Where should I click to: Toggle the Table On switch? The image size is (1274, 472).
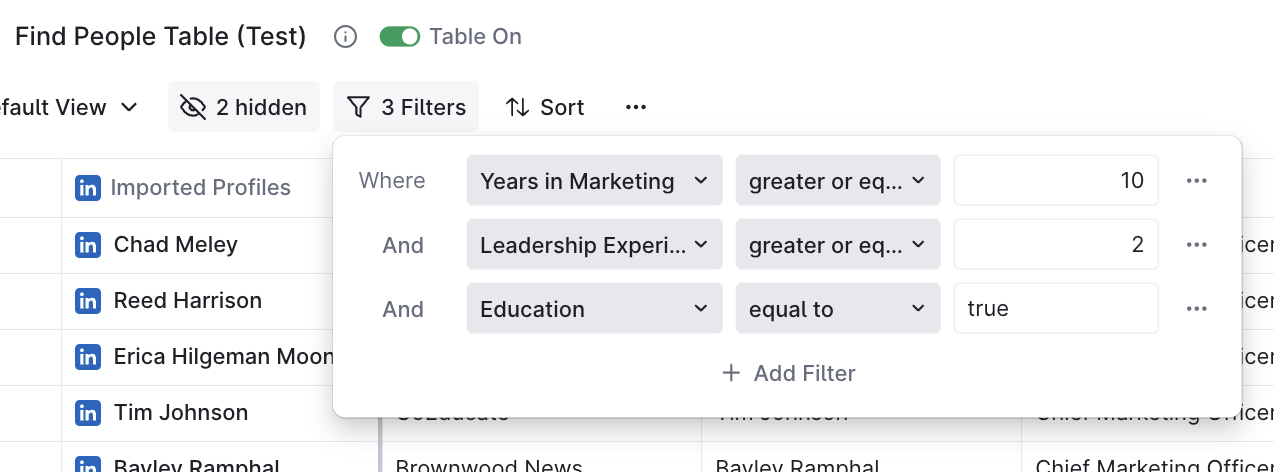399,37
